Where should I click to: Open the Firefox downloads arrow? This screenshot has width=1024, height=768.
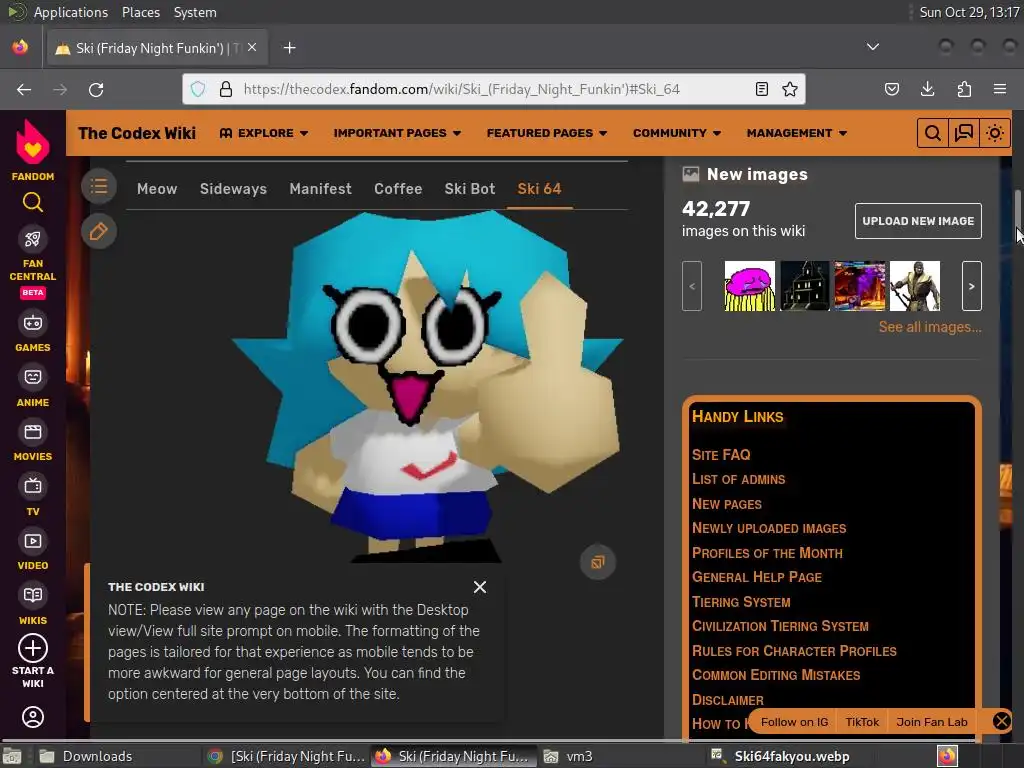(x=927, y=89)
